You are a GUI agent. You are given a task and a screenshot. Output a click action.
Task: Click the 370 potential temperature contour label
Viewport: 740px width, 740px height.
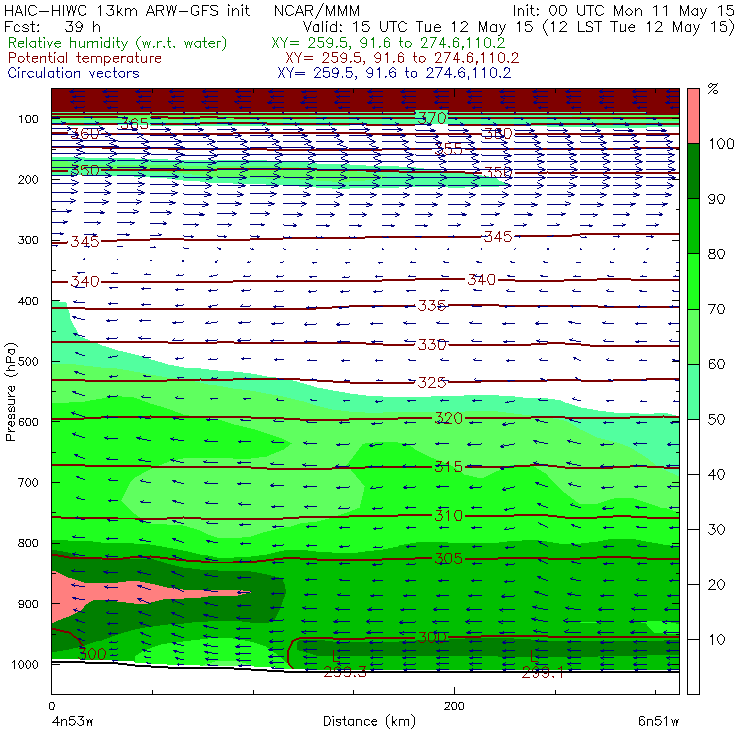[432, 118]
